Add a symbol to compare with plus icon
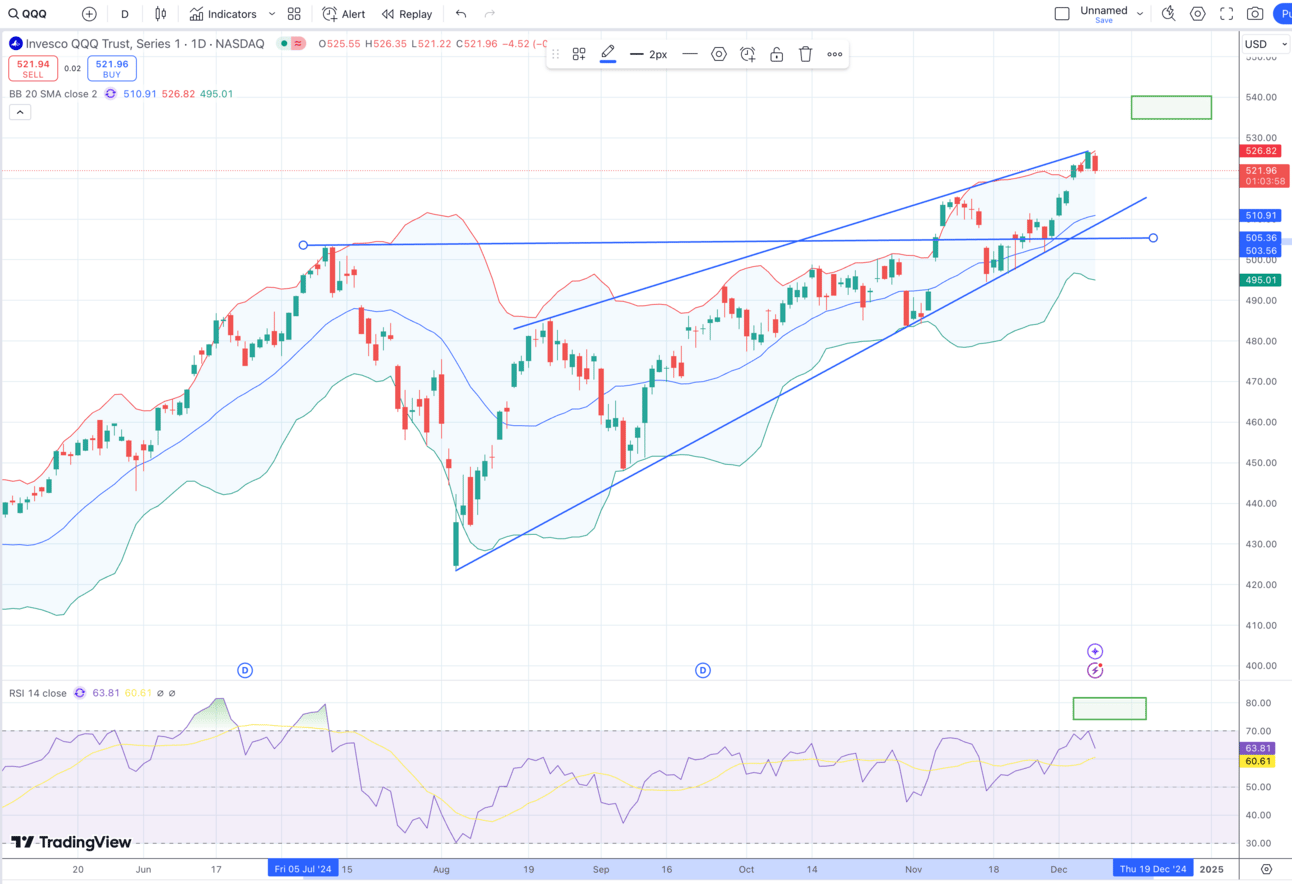Screen dimensions: 1292x884 tap(89, 14)
